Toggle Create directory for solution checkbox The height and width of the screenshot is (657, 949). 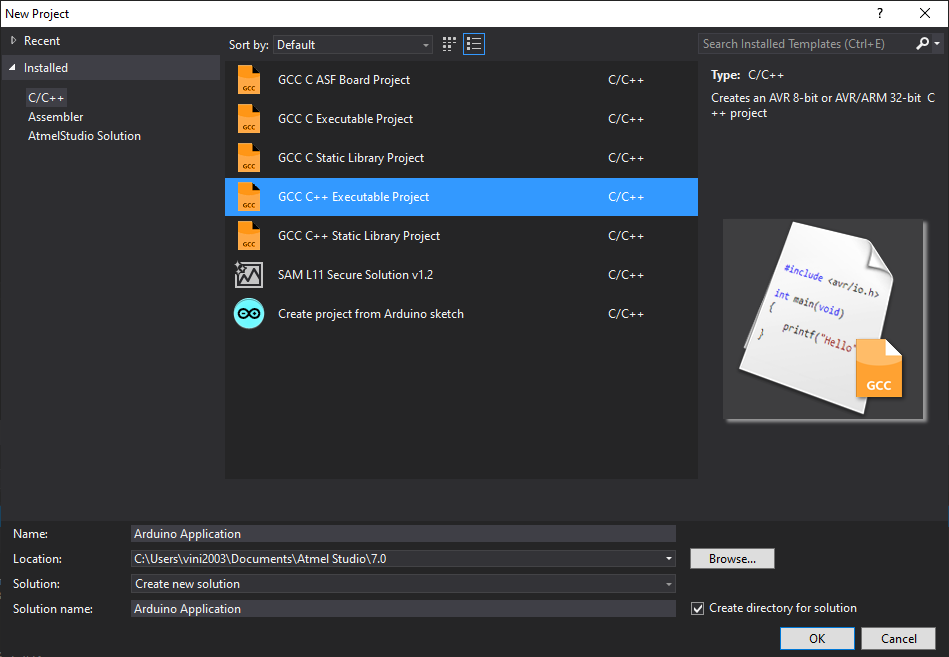(698, 609)
